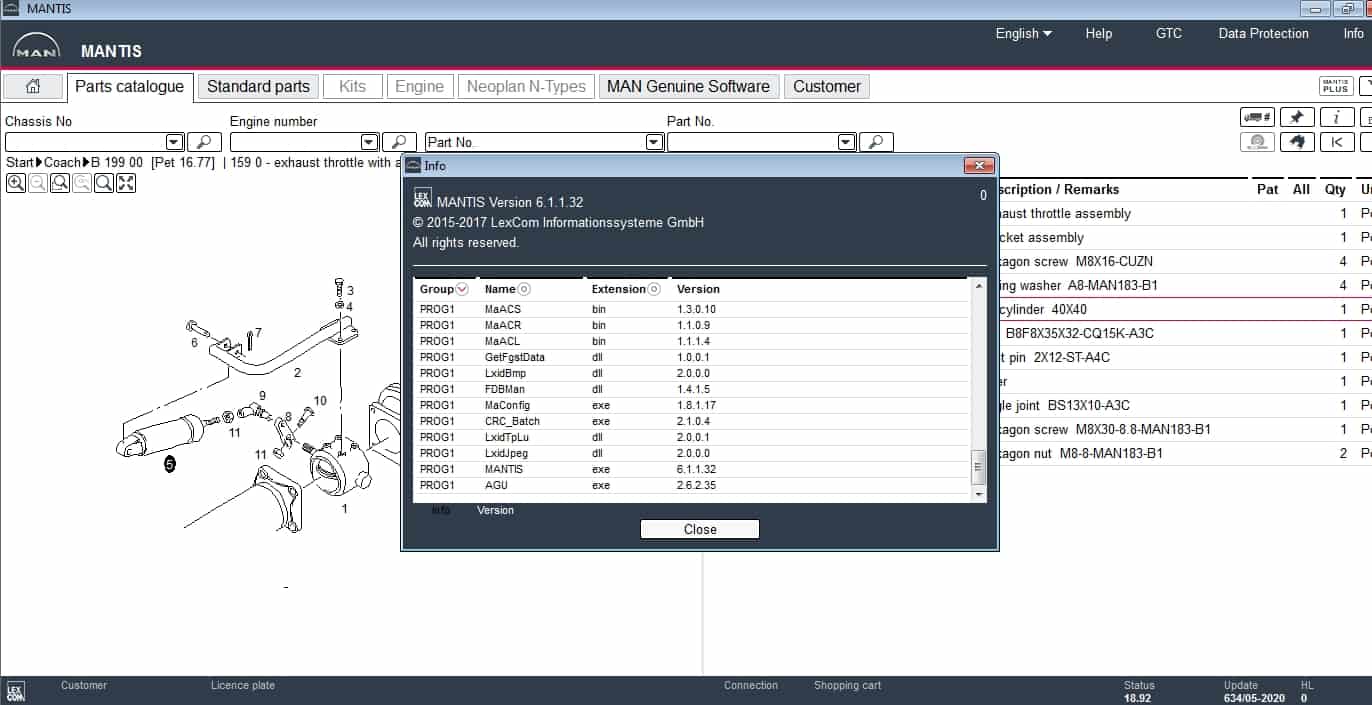
Task: Open the Customer tab
Action: (x=827, y=86)
